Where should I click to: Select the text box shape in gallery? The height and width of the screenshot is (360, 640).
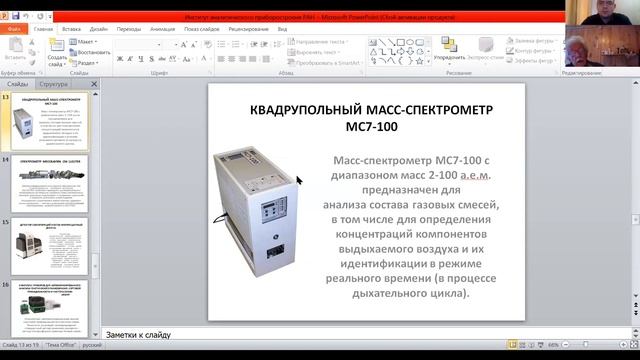coord(373,42)
